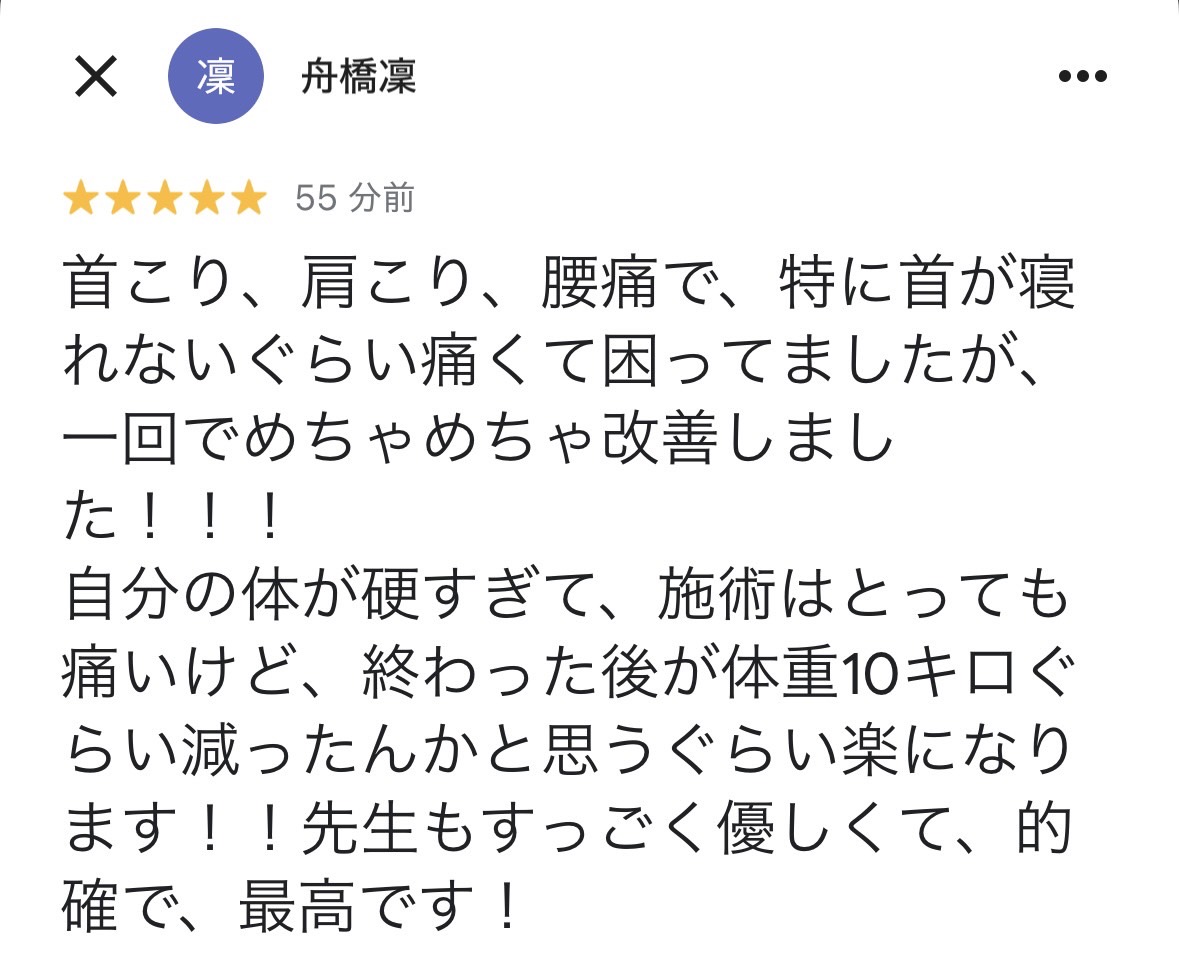Open the three-dot more options menu
Screen dimensions: 1179x979
pyautogui.click(x=1081, y=77)
